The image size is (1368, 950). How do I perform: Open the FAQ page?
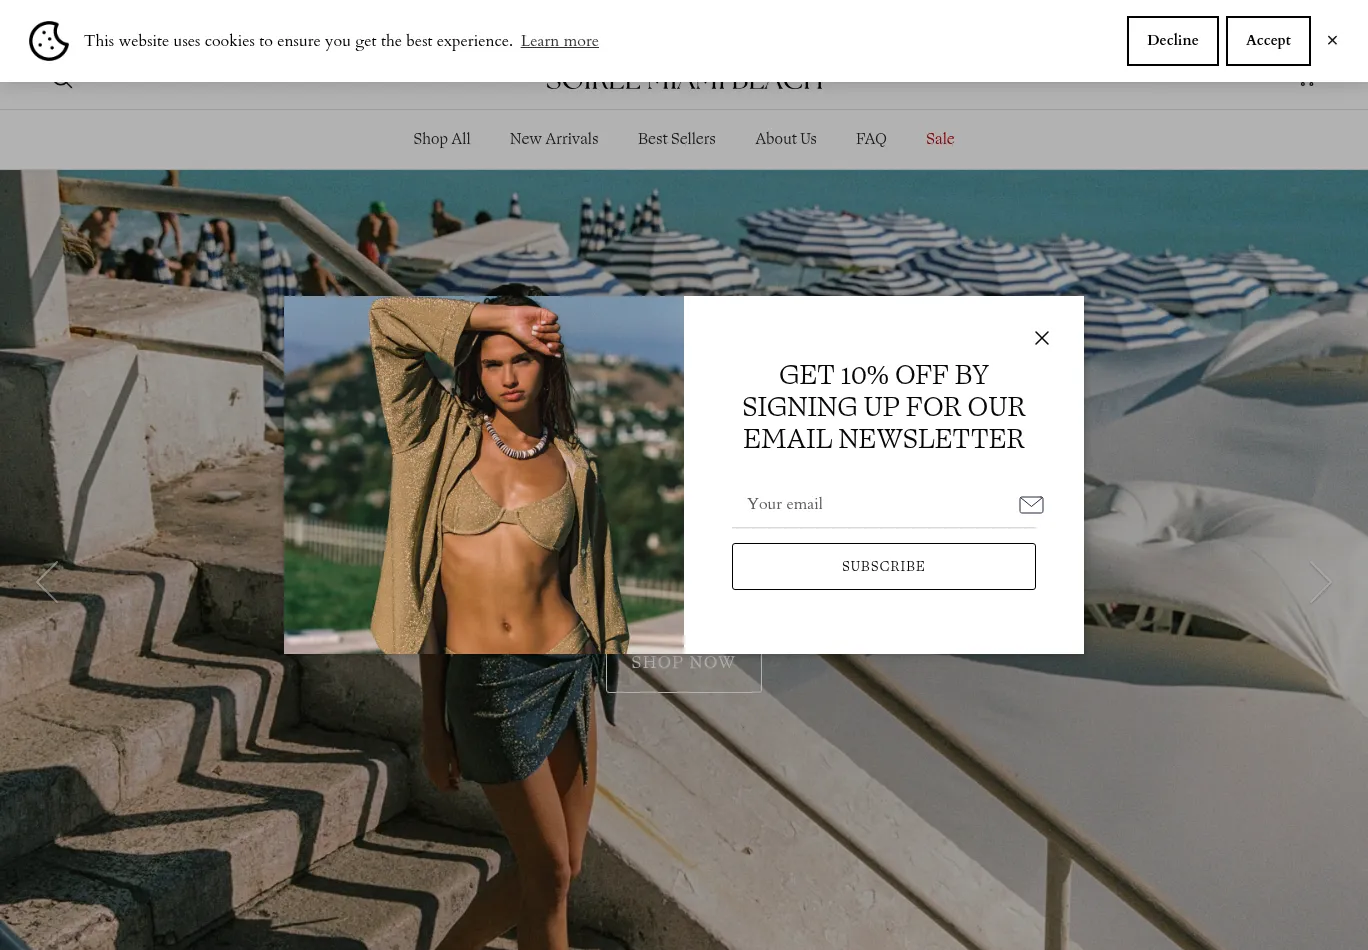coord(870,139)
